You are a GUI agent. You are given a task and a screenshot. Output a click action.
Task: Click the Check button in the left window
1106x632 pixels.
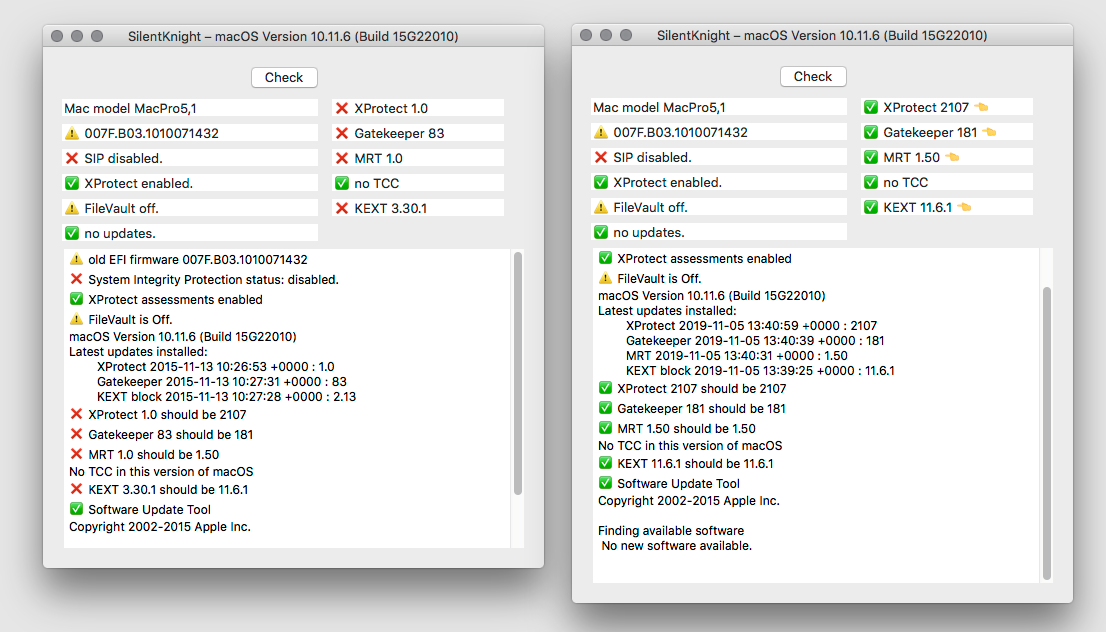coord(284,78)
